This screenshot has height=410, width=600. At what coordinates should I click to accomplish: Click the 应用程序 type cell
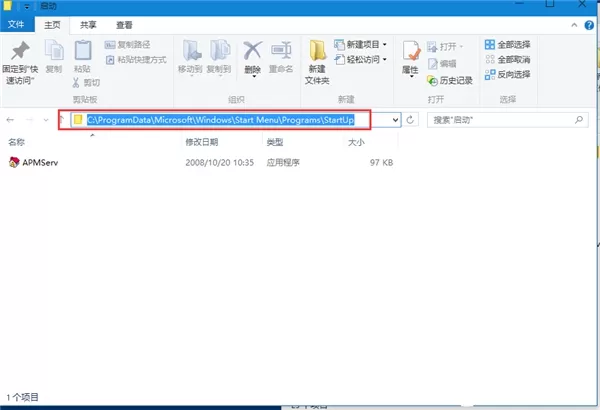283,163
